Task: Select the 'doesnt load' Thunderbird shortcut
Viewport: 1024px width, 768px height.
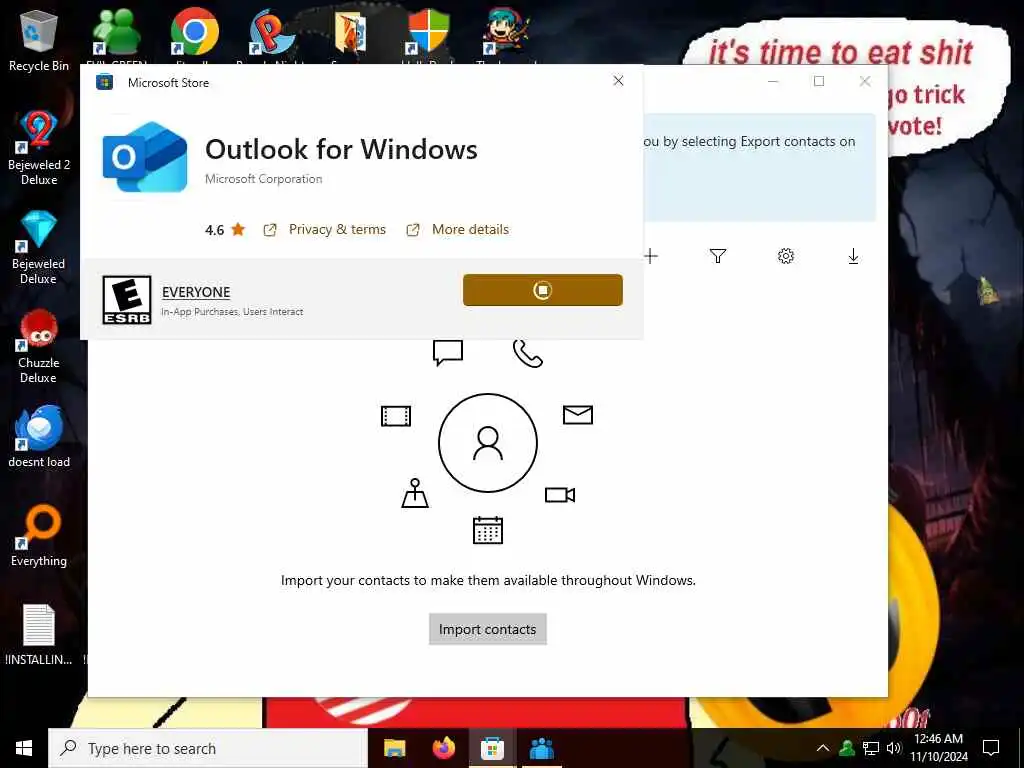Action: tap(39, 436)
